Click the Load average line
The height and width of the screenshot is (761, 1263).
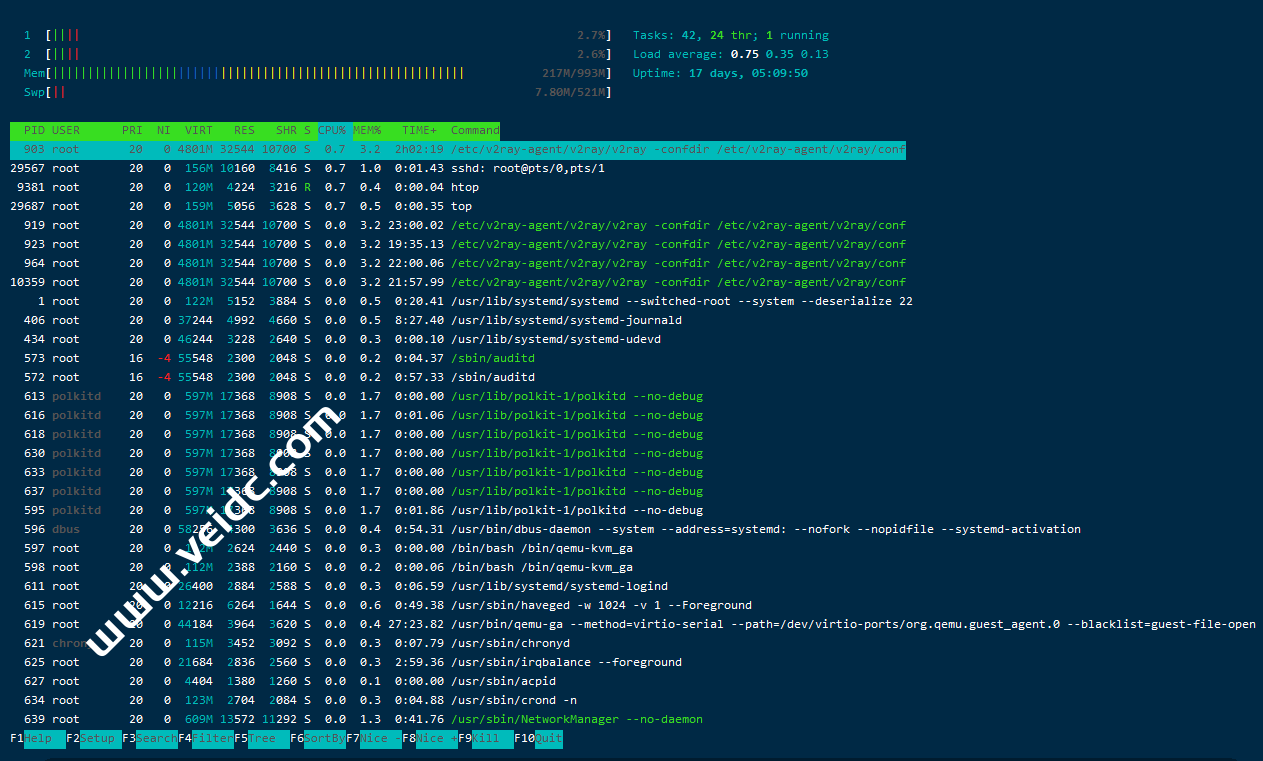(731, 54)
